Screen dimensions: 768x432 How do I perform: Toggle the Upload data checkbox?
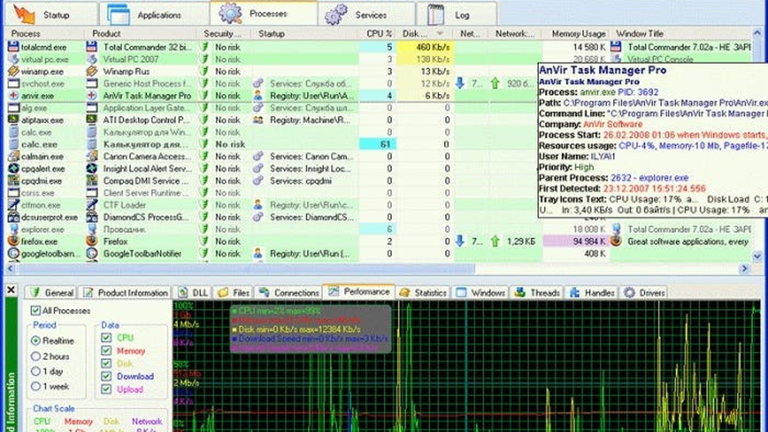(x=106, y=389)
